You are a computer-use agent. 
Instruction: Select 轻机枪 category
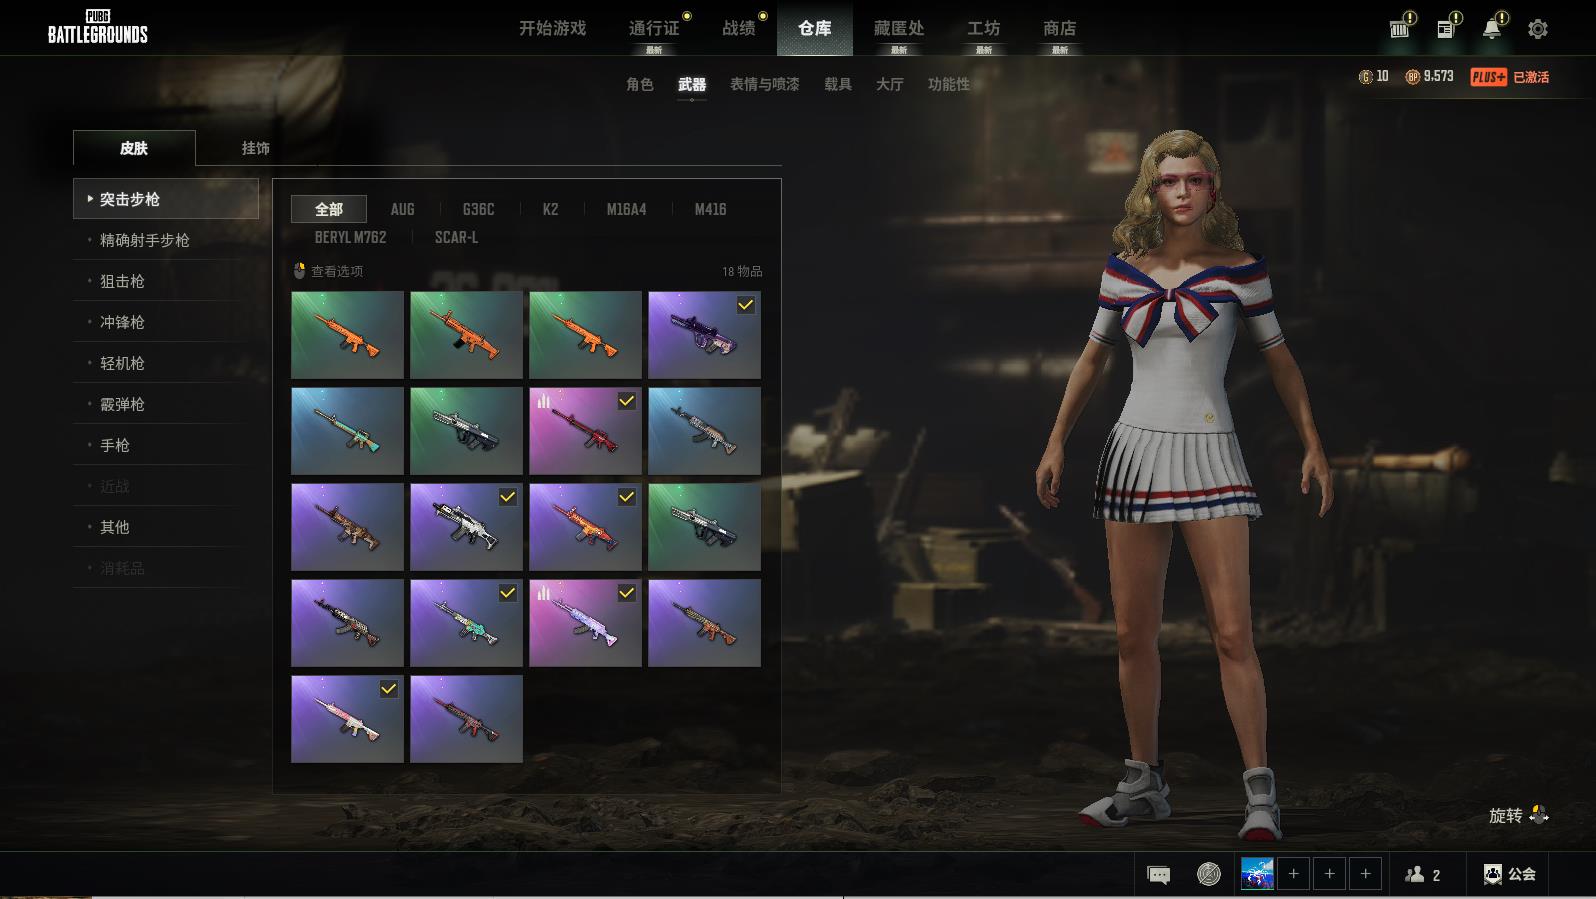coord(166,363)
